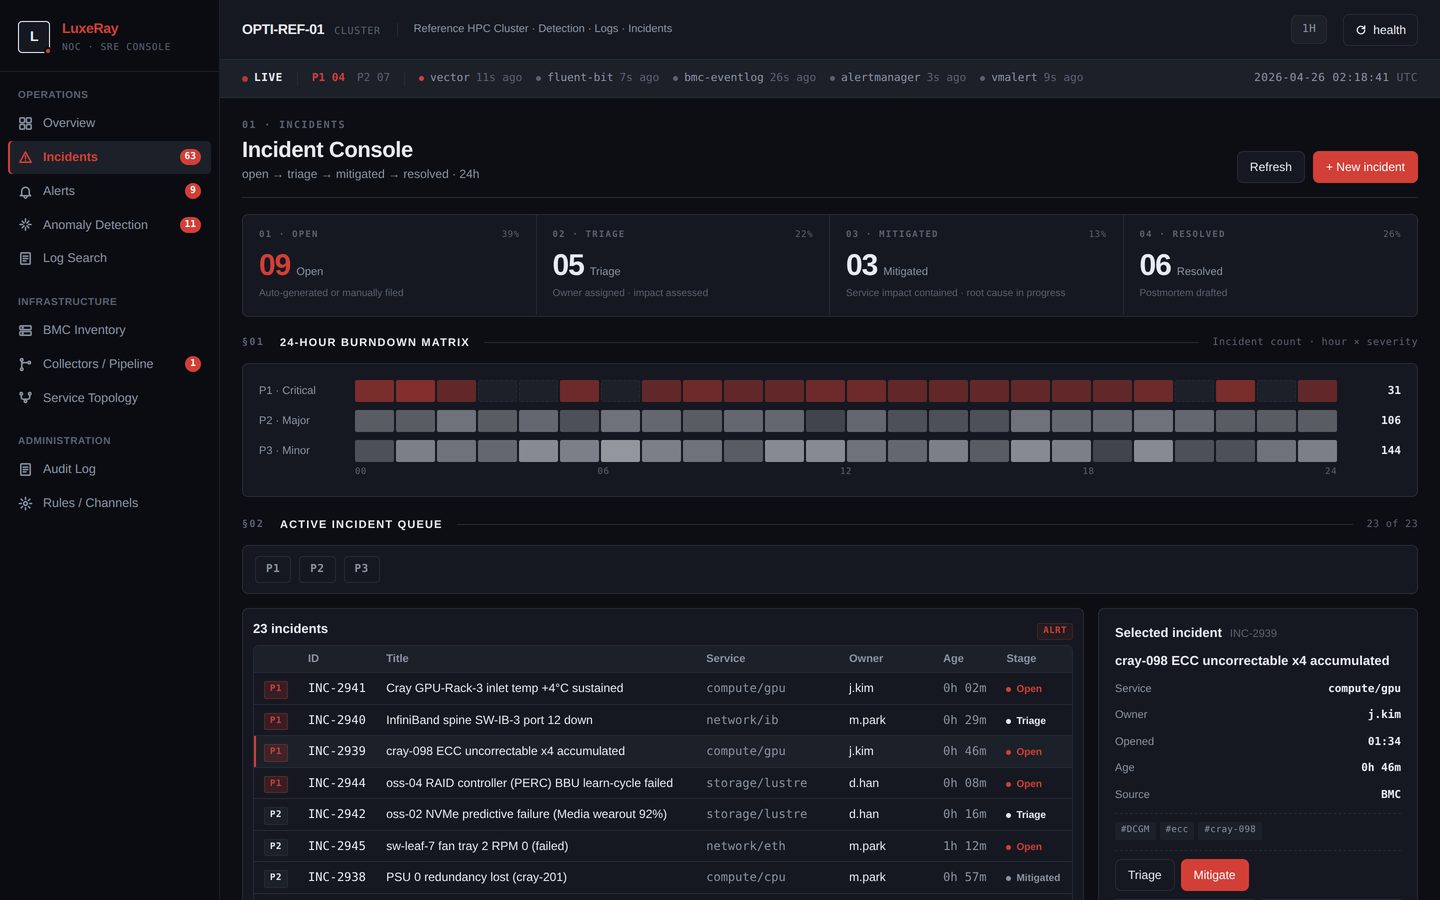Click the red Mitigate button
The width and height of the screenshot is (1440, 900).
pos(1214,875)
